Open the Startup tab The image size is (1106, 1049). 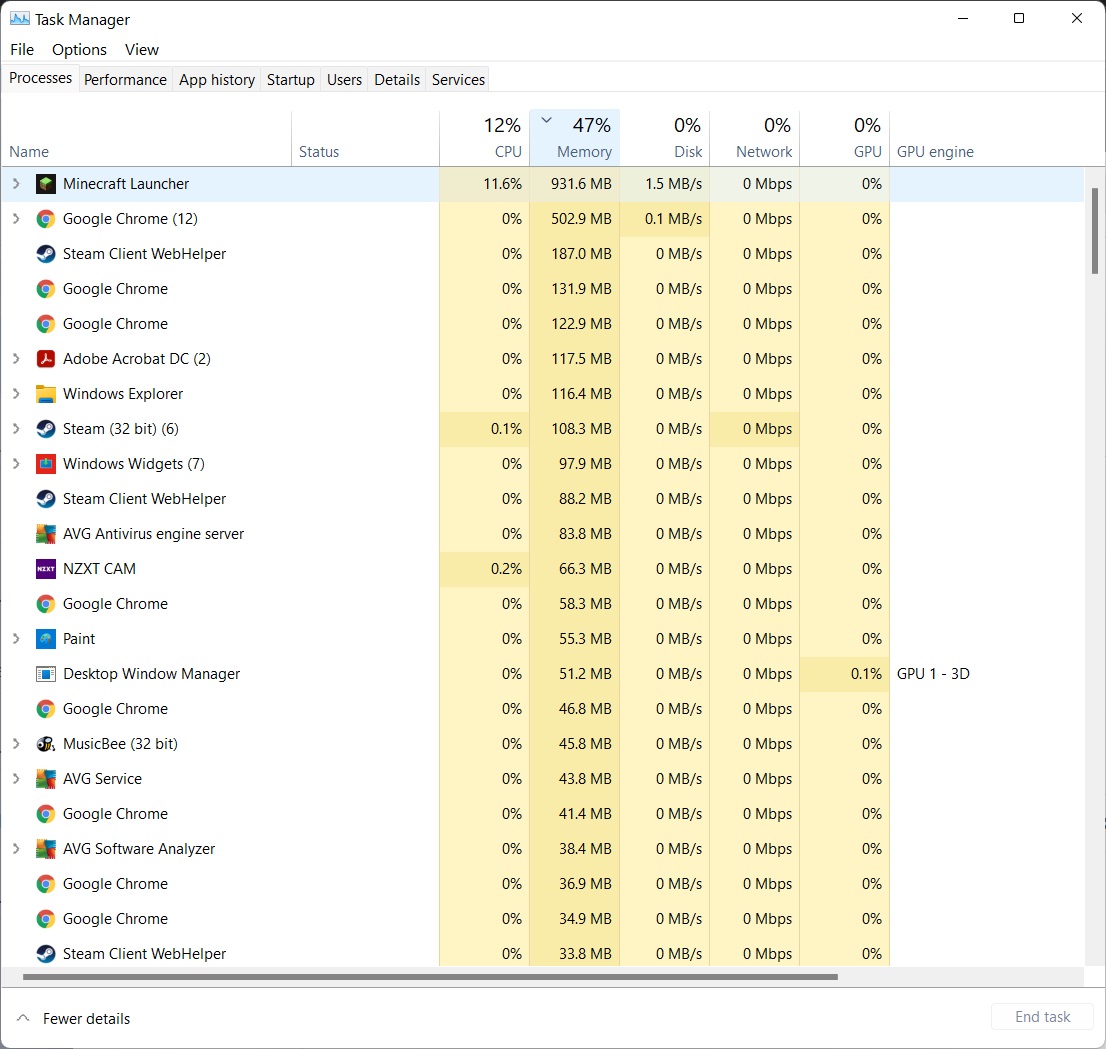click(290, 80)
